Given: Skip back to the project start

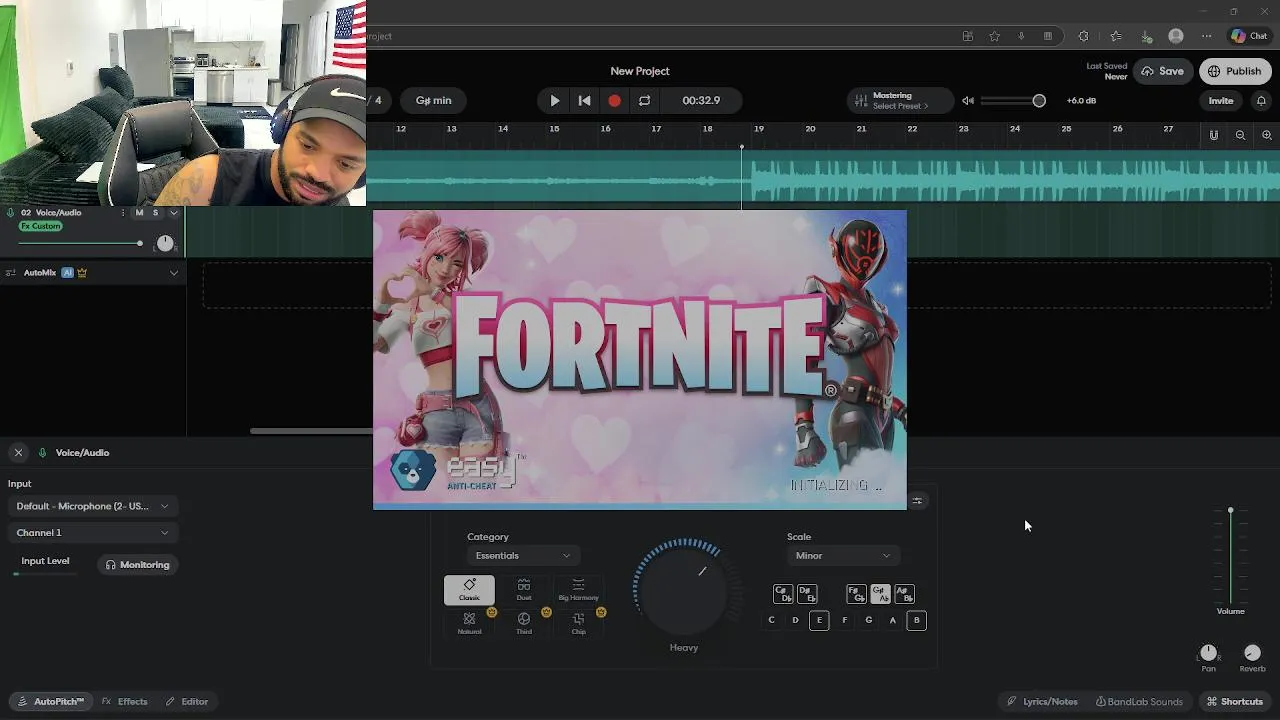Looking at the screenshot, I should [x=585, y=100].
